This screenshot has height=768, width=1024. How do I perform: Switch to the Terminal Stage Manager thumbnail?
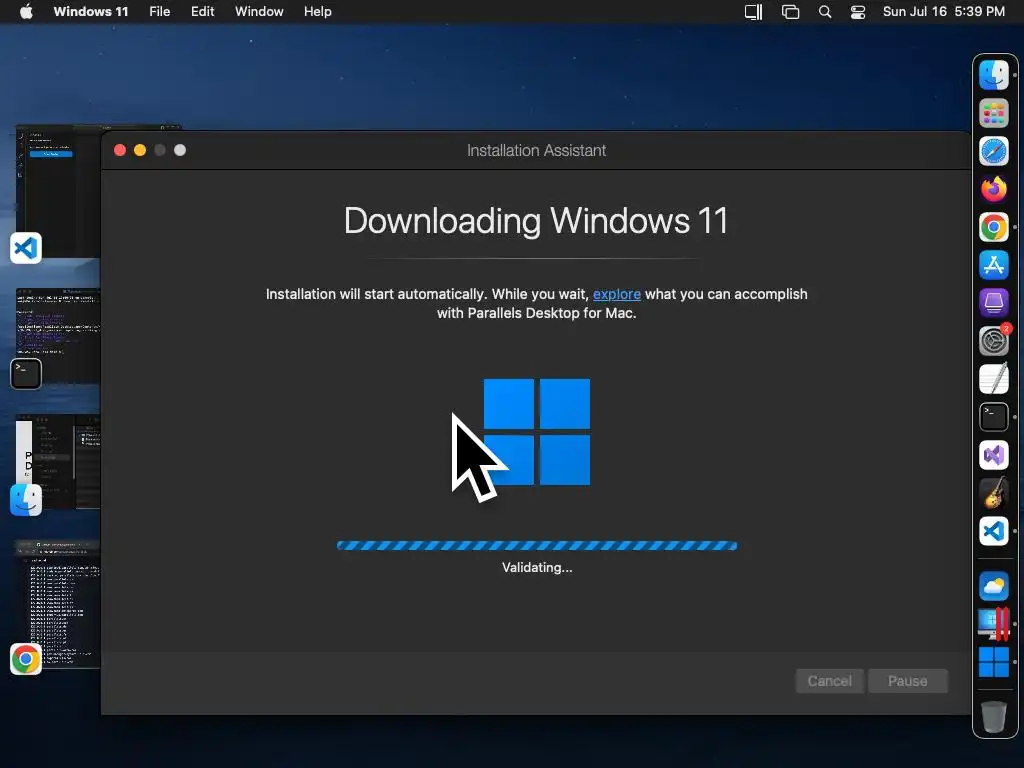pyautogui.click(x=56, y=338)
